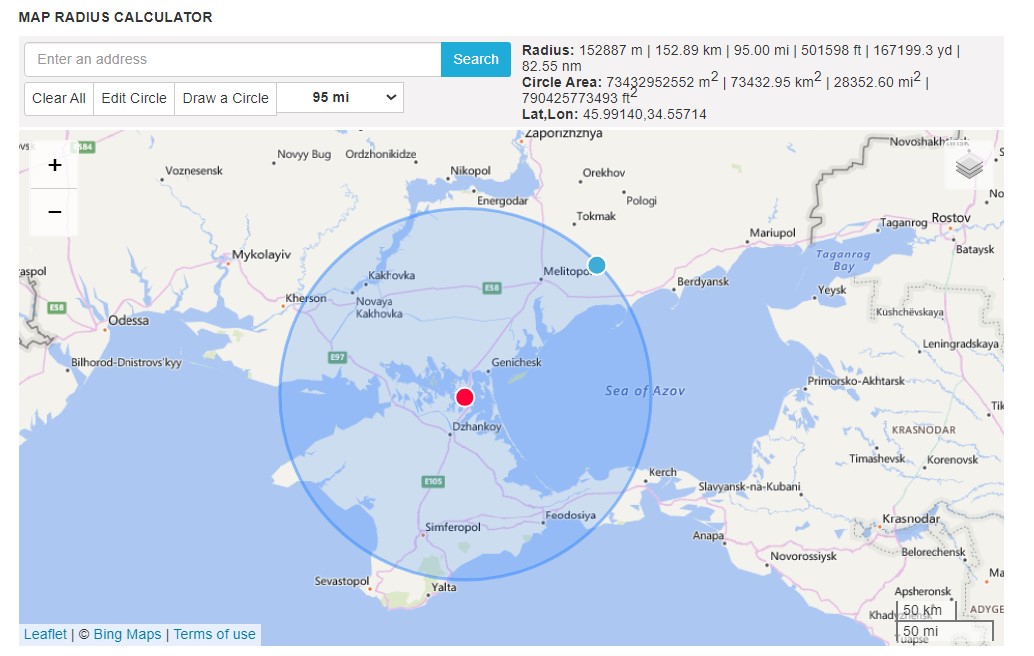Click the Yeysk town label

(832, 290)
